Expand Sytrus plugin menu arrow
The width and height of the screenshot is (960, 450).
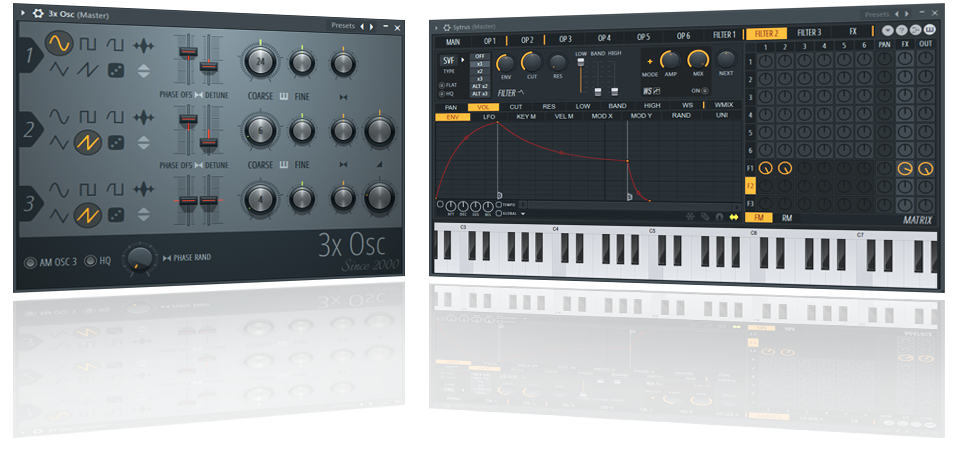point(435,27)
